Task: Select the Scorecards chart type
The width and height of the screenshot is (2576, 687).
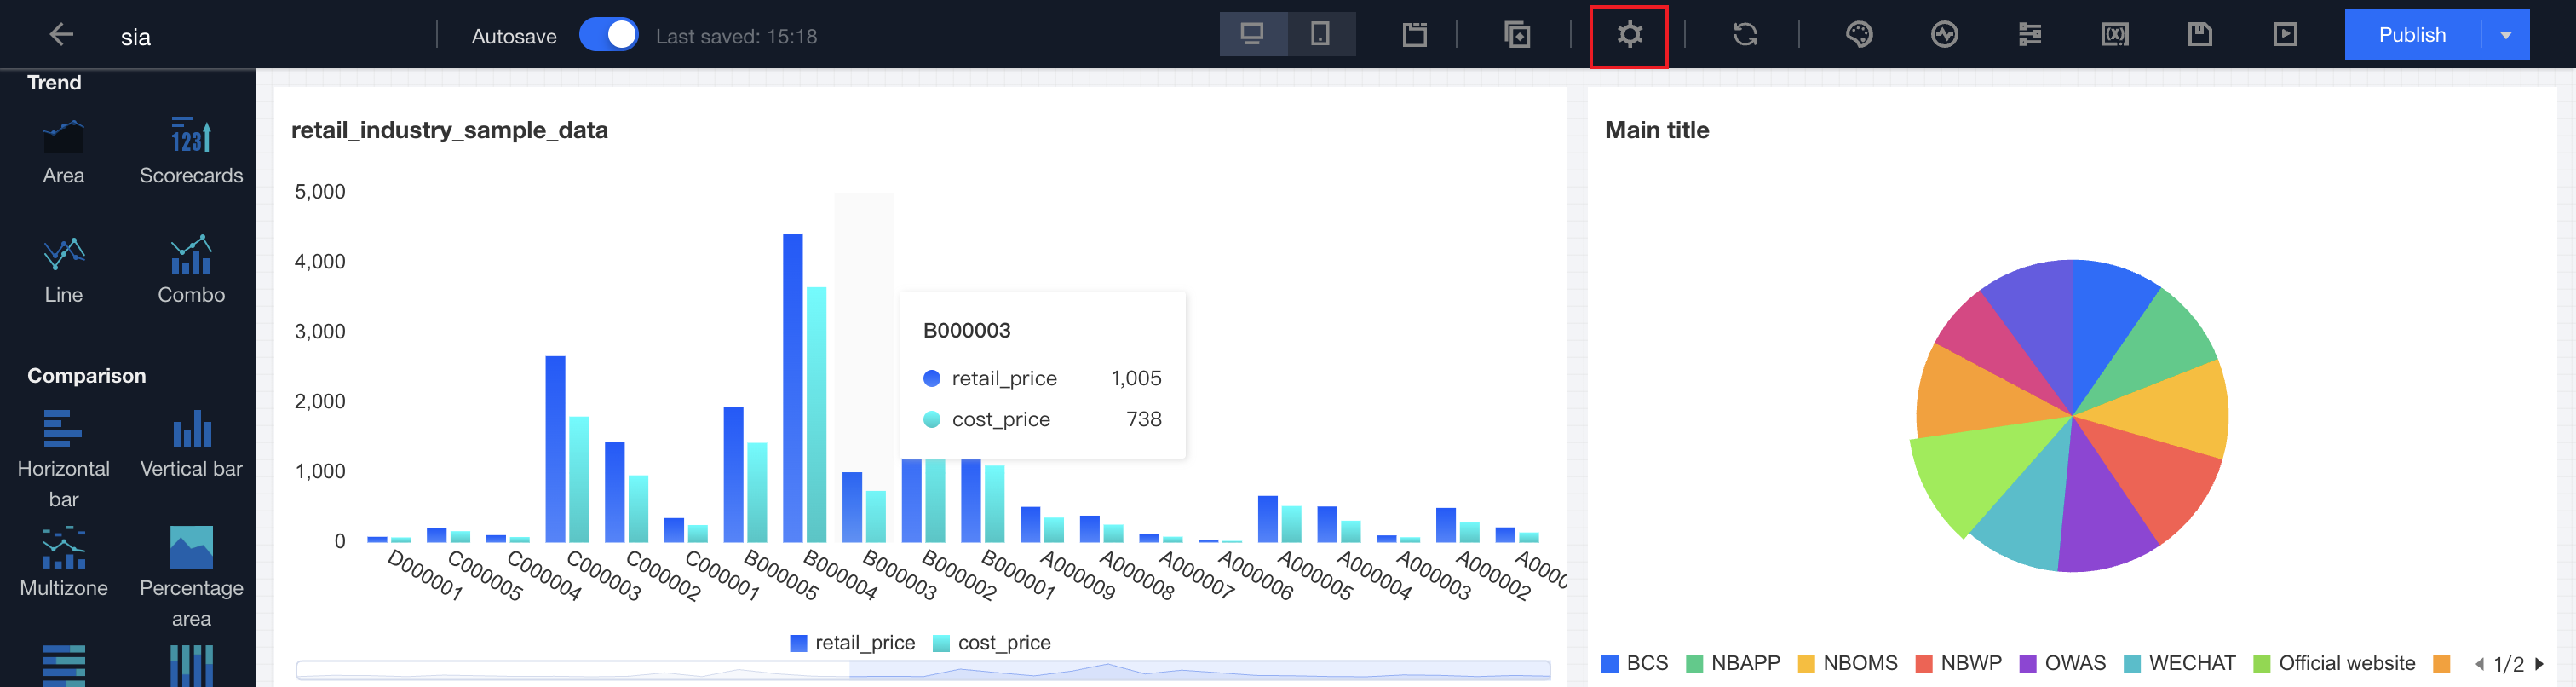Action: pos(191,150)
